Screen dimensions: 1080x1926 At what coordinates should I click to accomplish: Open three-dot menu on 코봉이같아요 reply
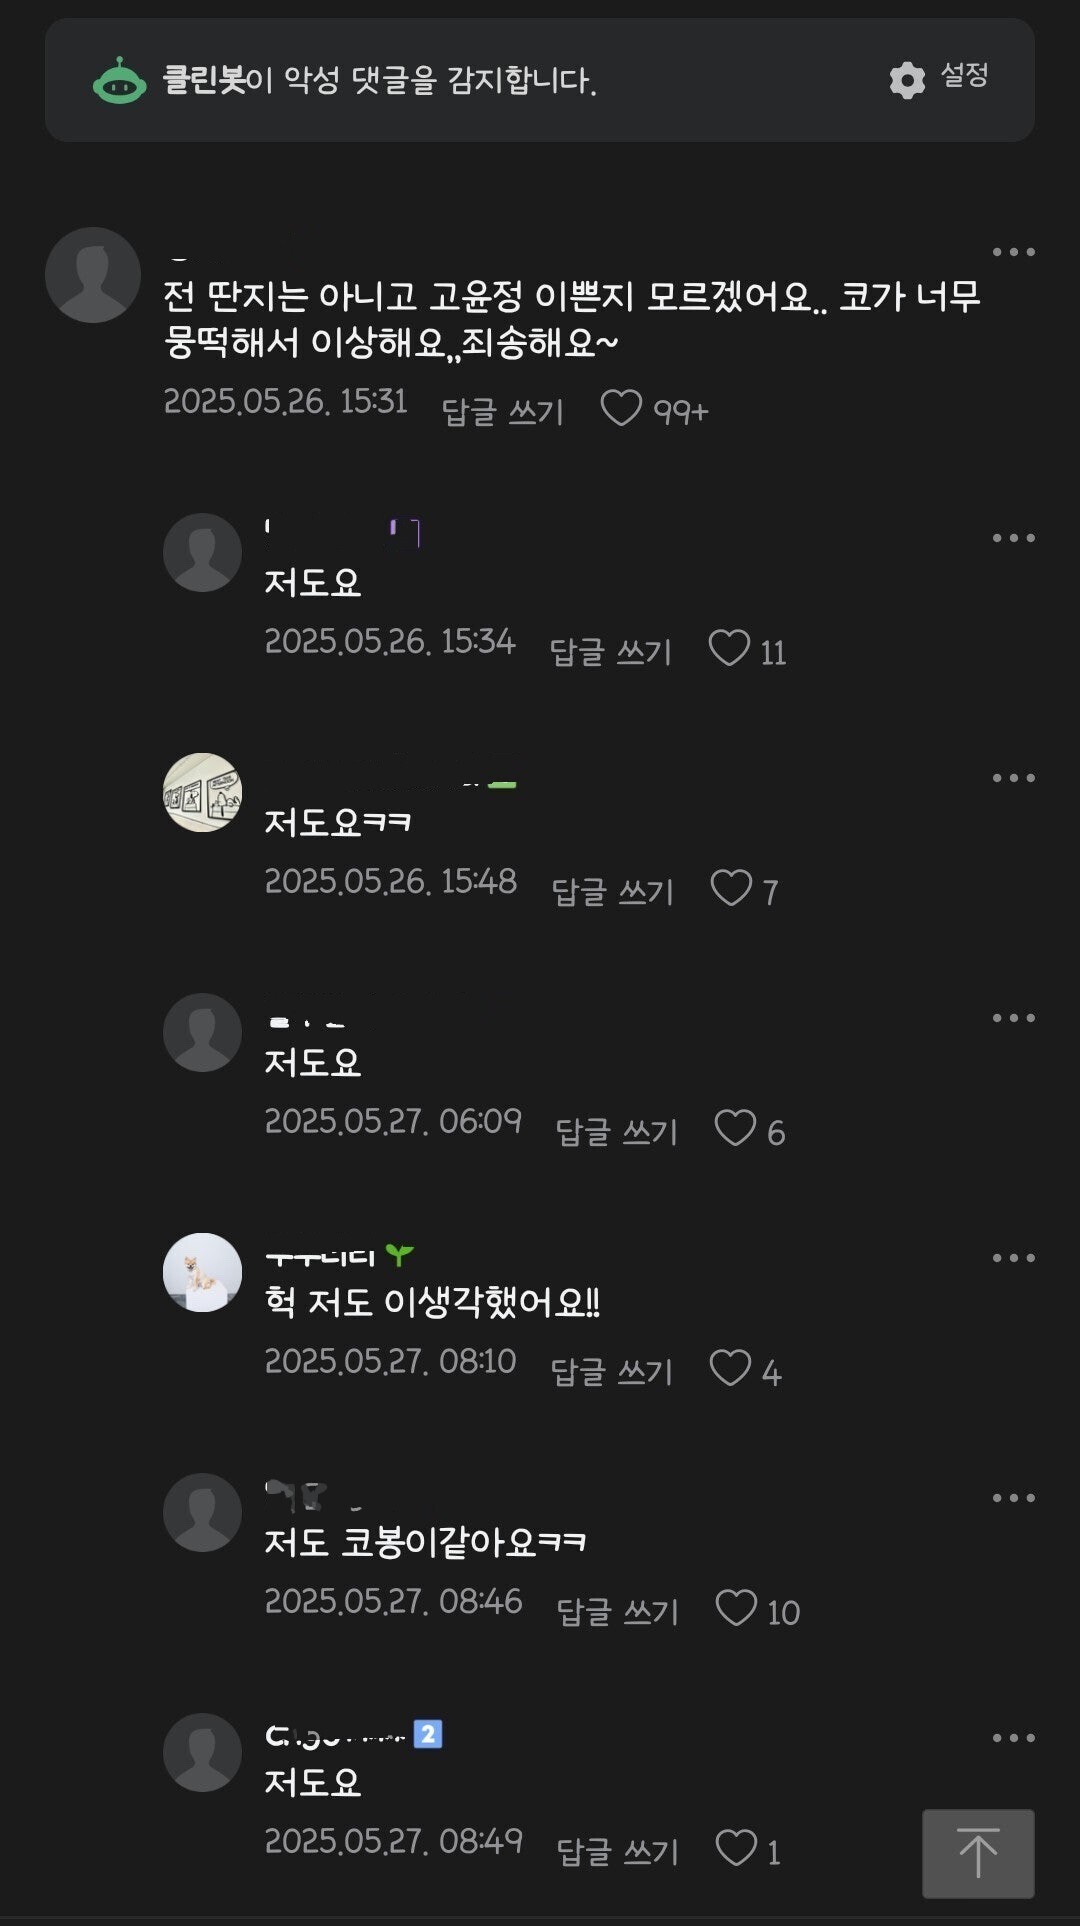(1013, 1498)
